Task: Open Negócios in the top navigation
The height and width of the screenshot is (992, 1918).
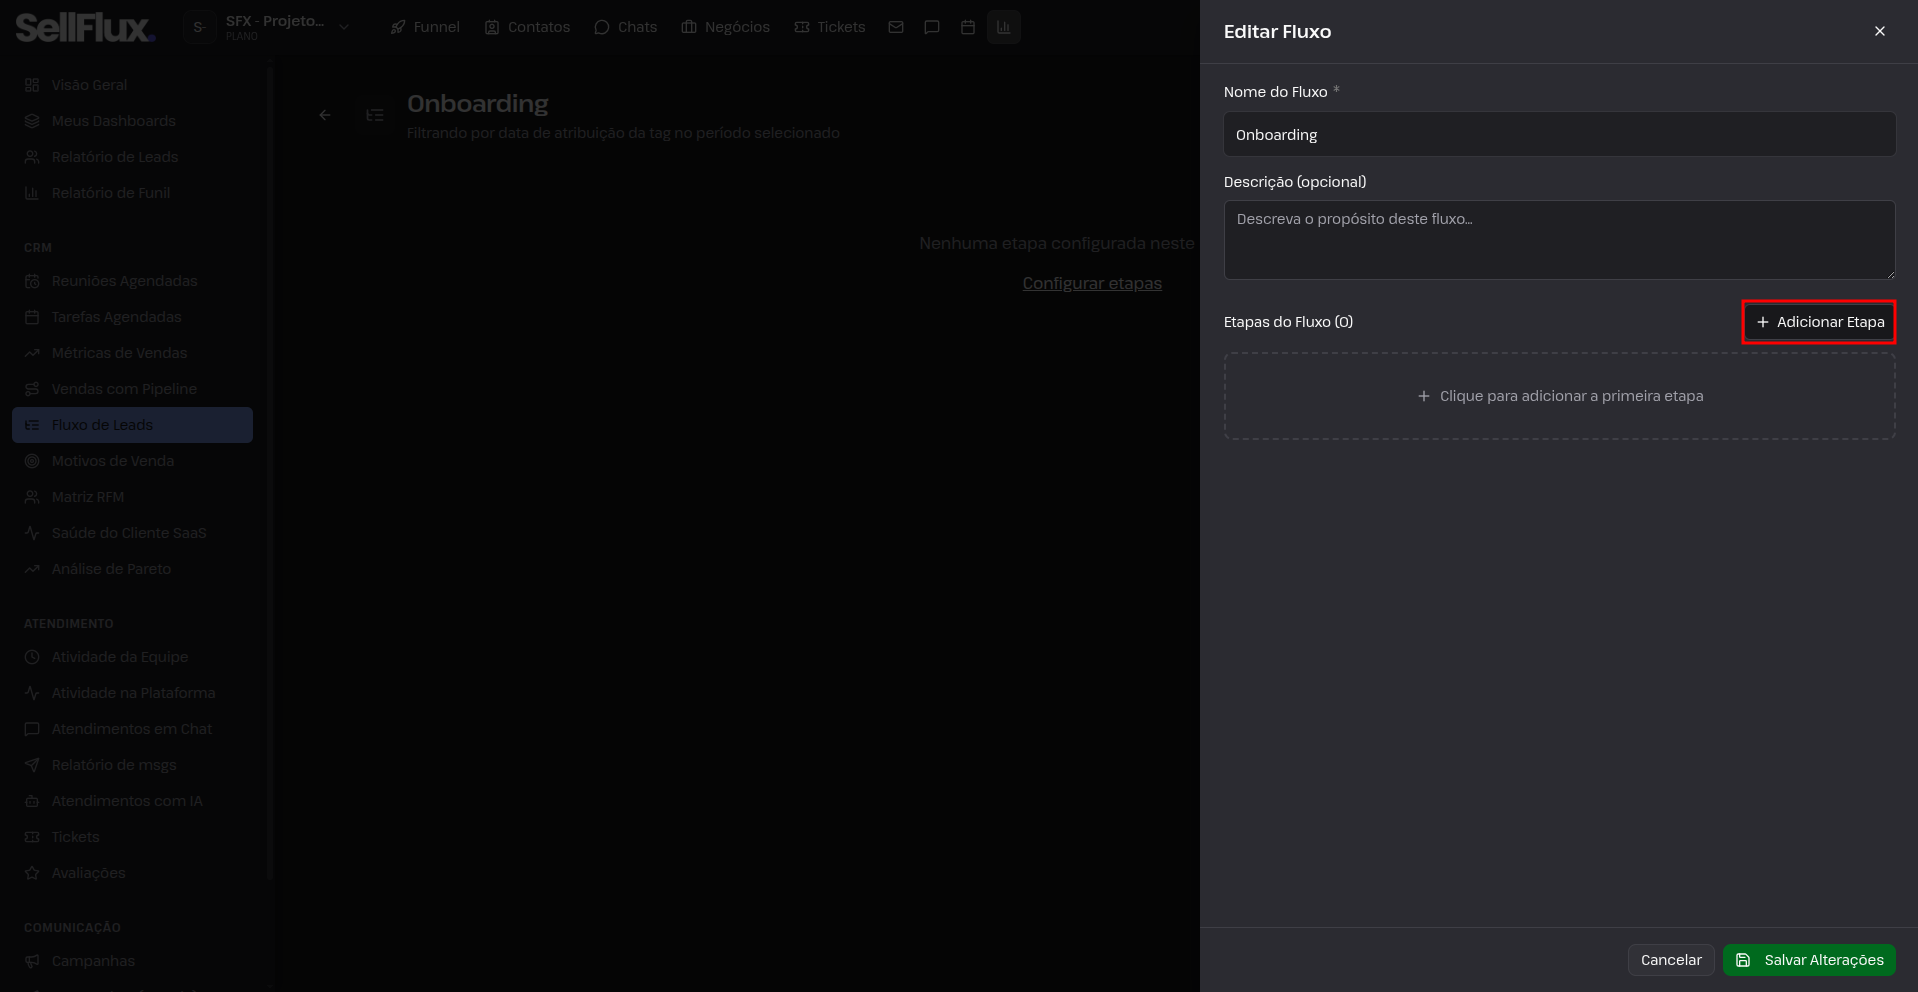Action: tap(725, 27)
